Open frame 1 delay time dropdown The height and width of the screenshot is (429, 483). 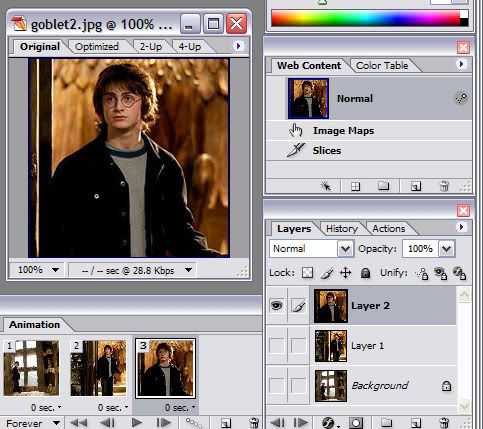(x=59, y=407)
